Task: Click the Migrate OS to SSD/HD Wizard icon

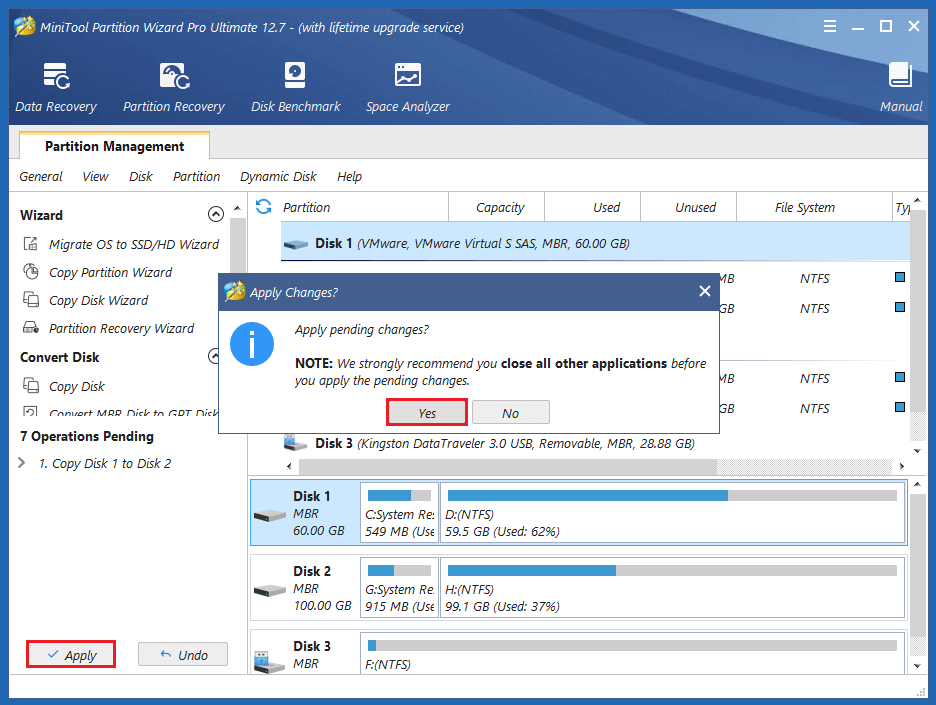Action: (x=30, y=244)
